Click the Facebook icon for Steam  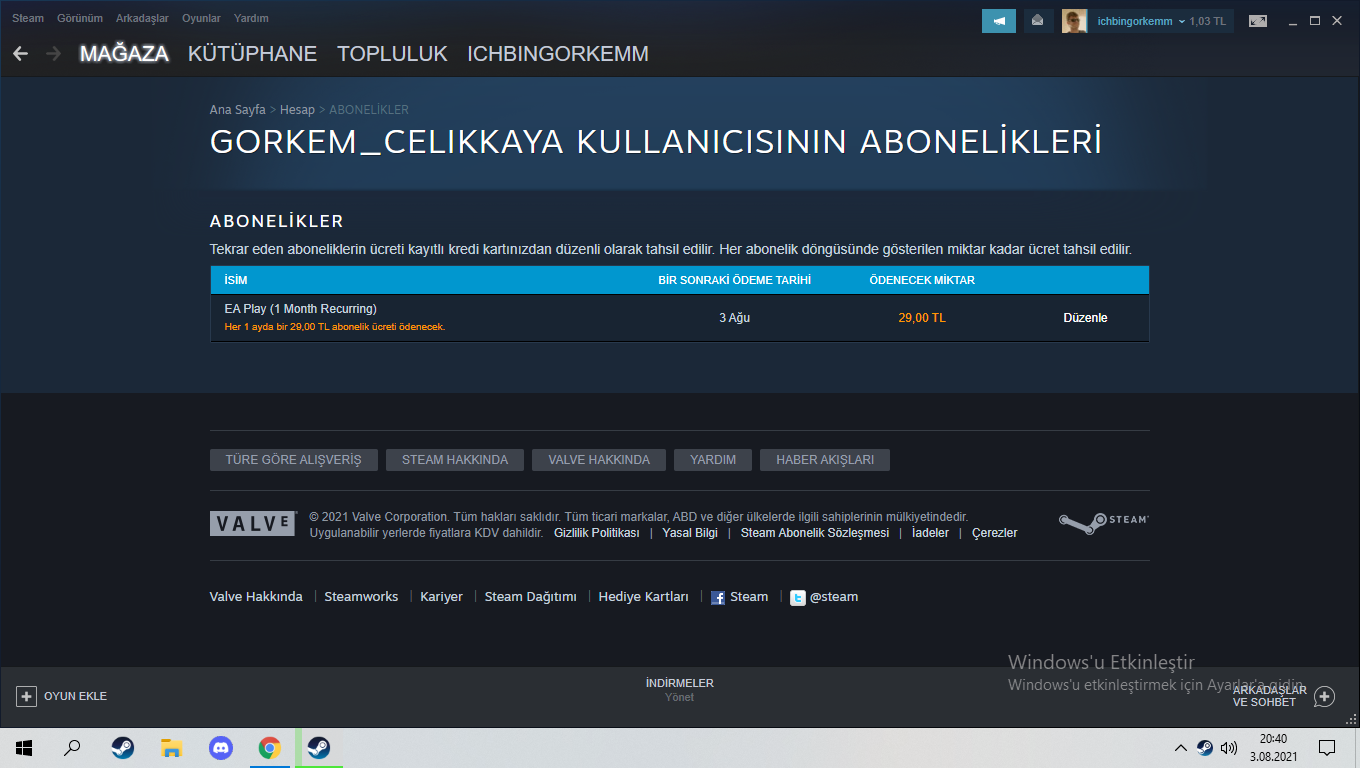[718, 598]
